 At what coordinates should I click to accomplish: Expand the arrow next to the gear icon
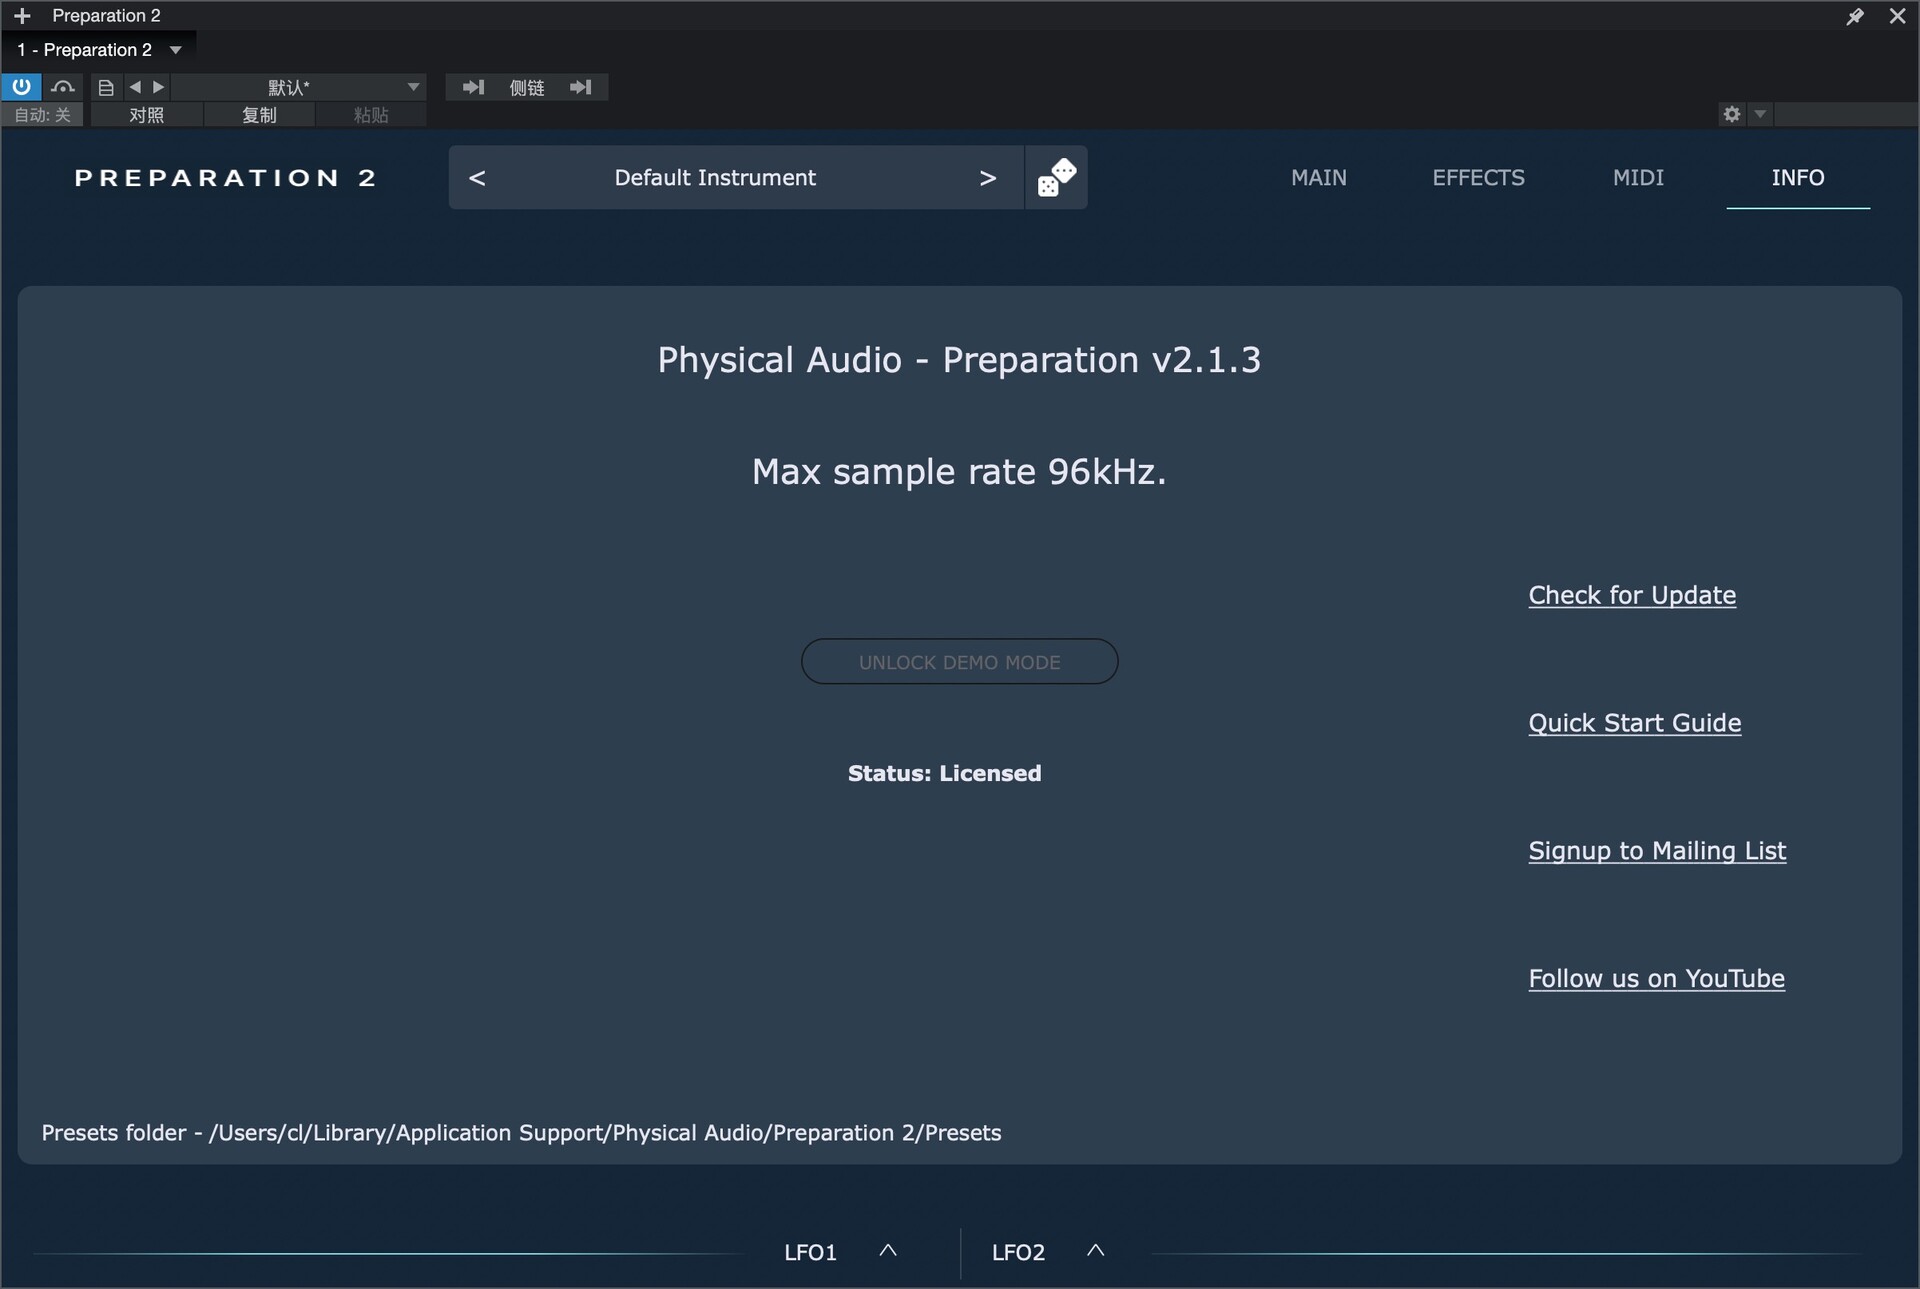point(1760,114)
